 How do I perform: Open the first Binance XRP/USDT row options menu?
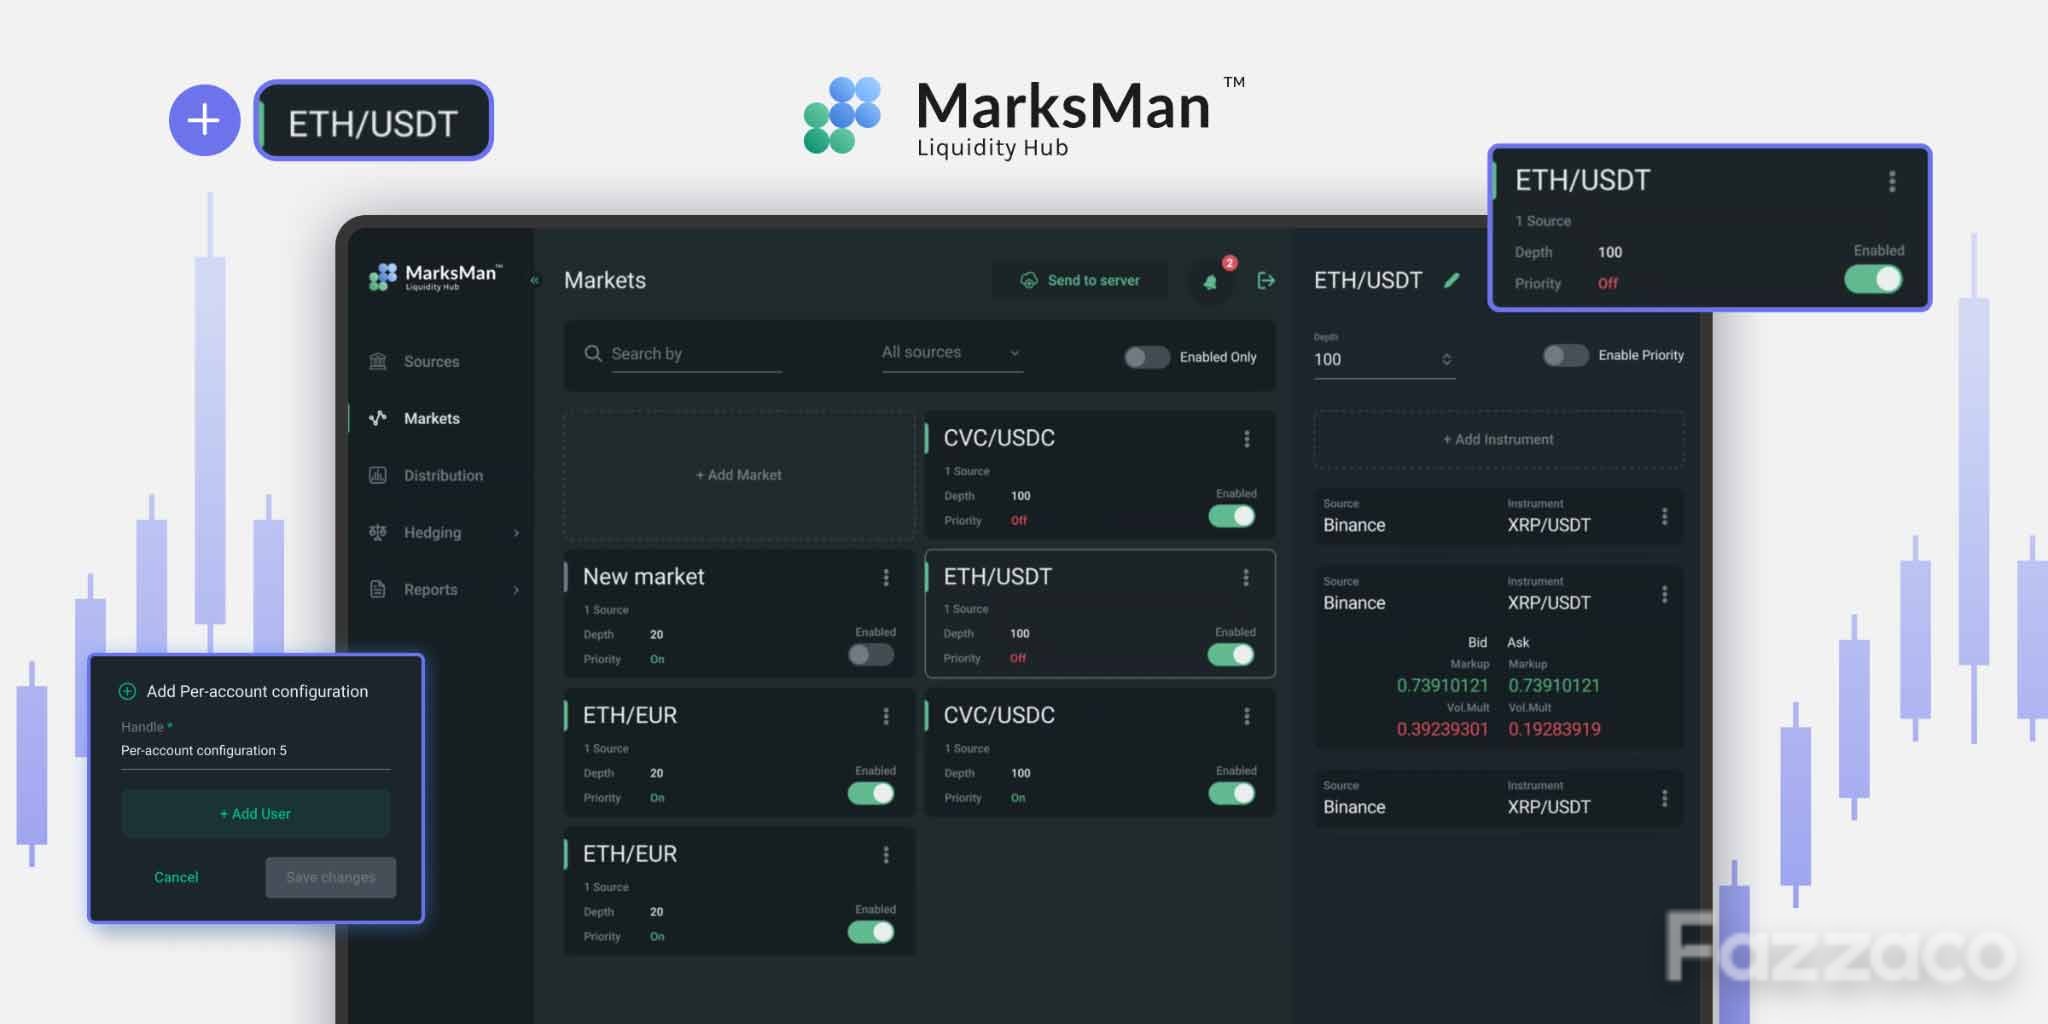(1664, 516)
